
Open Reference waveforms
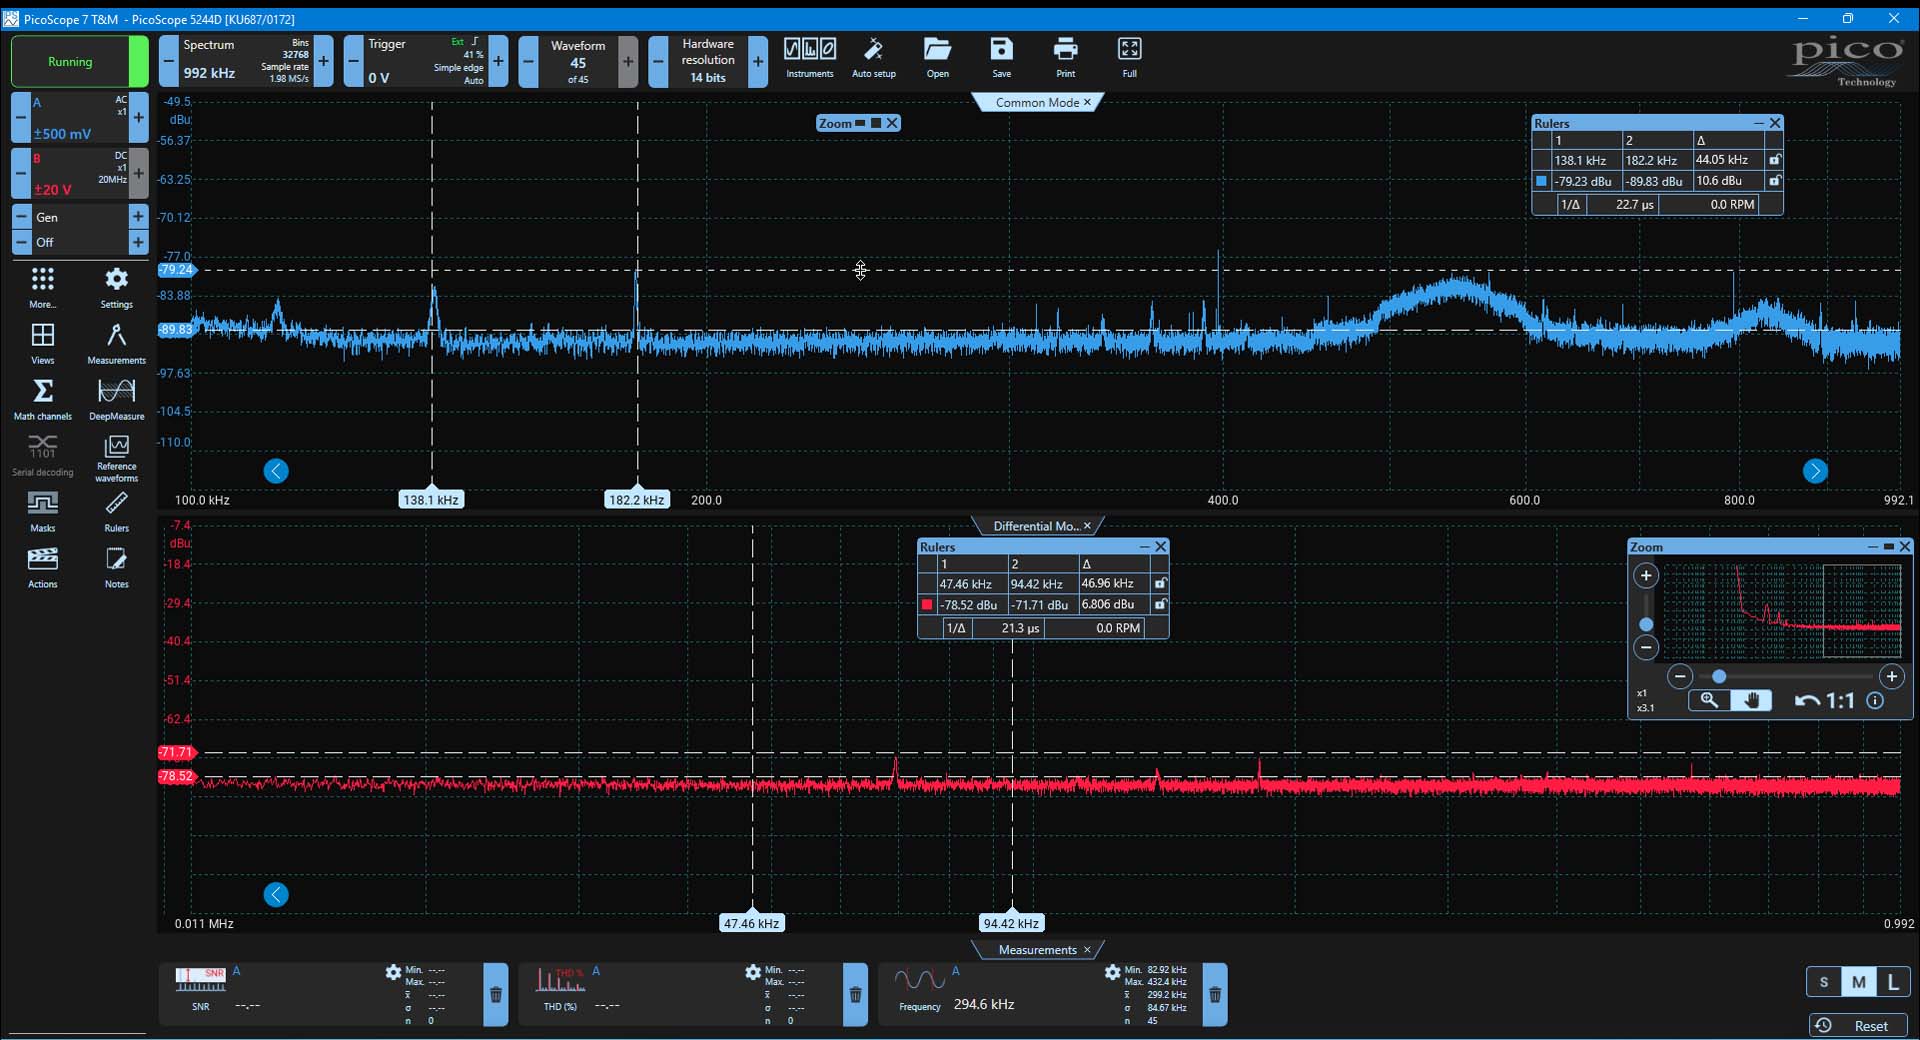pyautogui.click(x=116, y=458)
